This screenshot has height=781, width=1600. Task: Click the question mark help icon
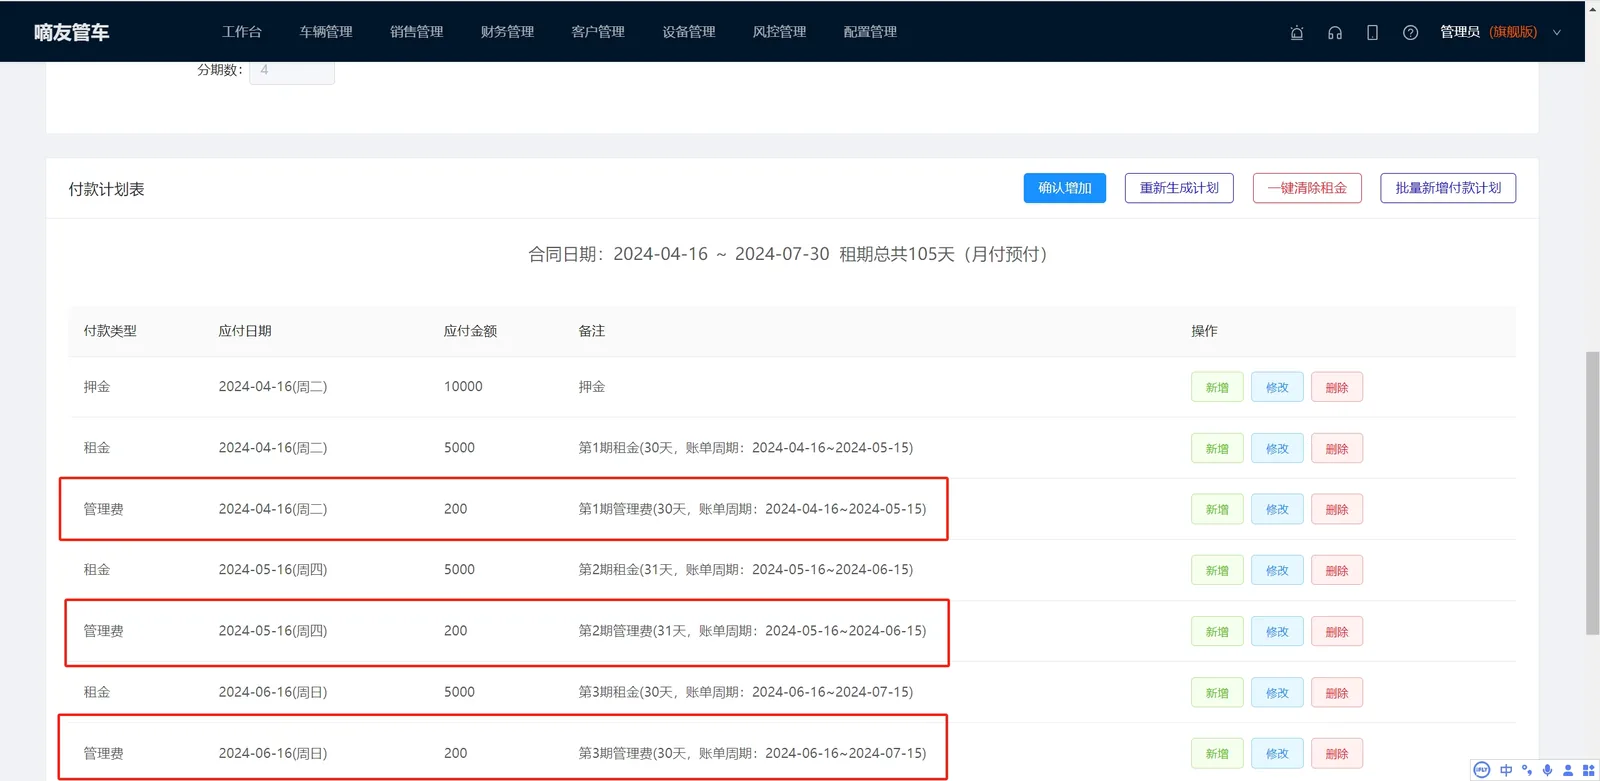pos(1410,32)
